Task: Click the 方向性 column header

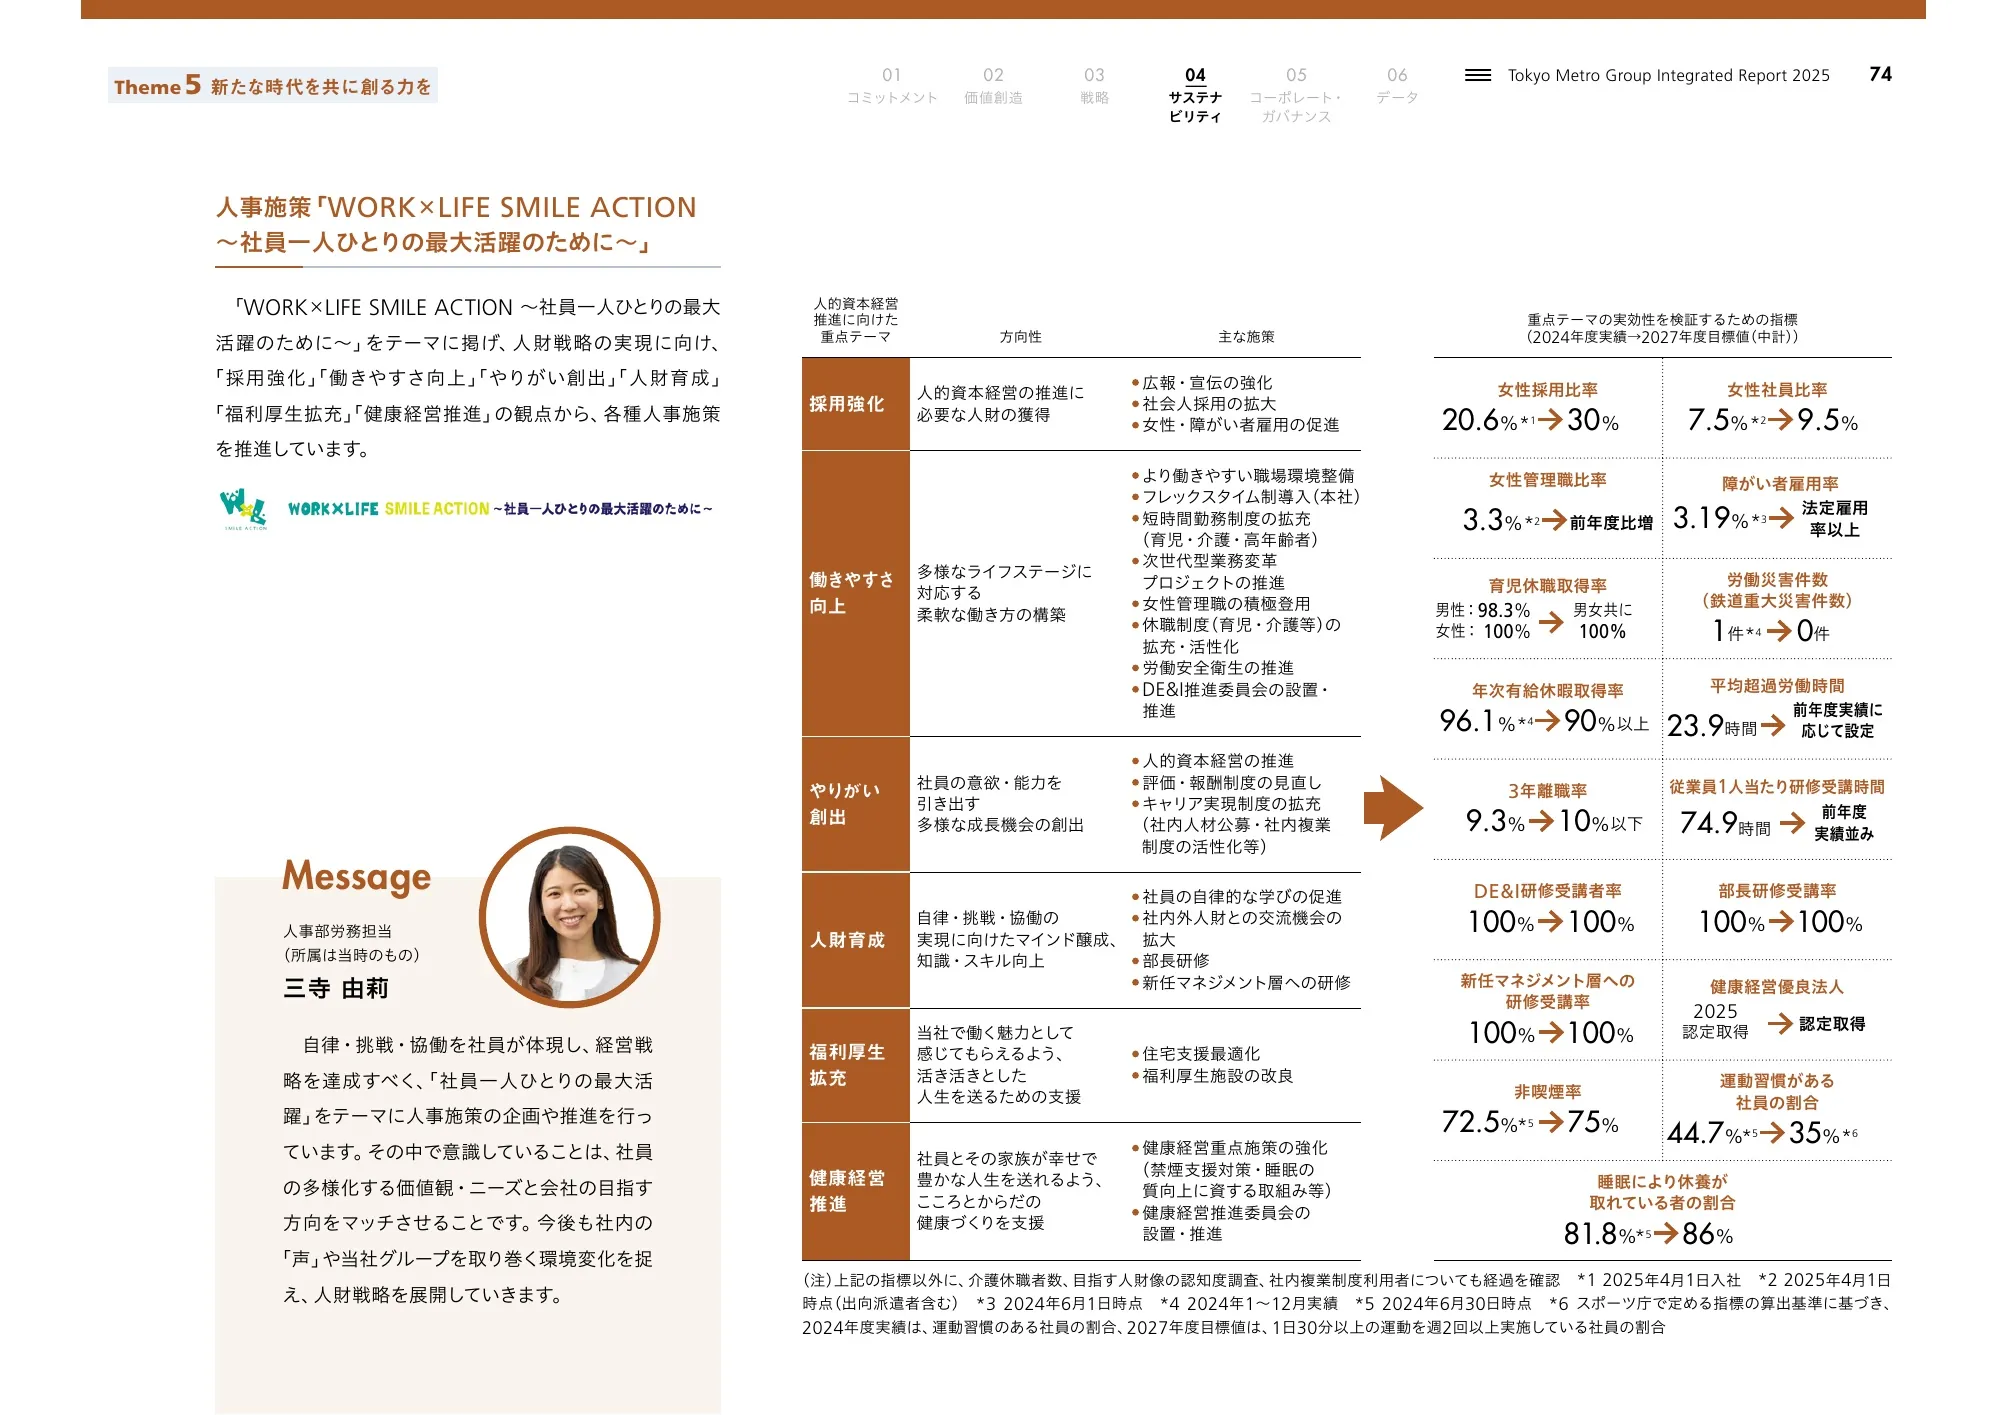Action: (x=1020, y=337)
